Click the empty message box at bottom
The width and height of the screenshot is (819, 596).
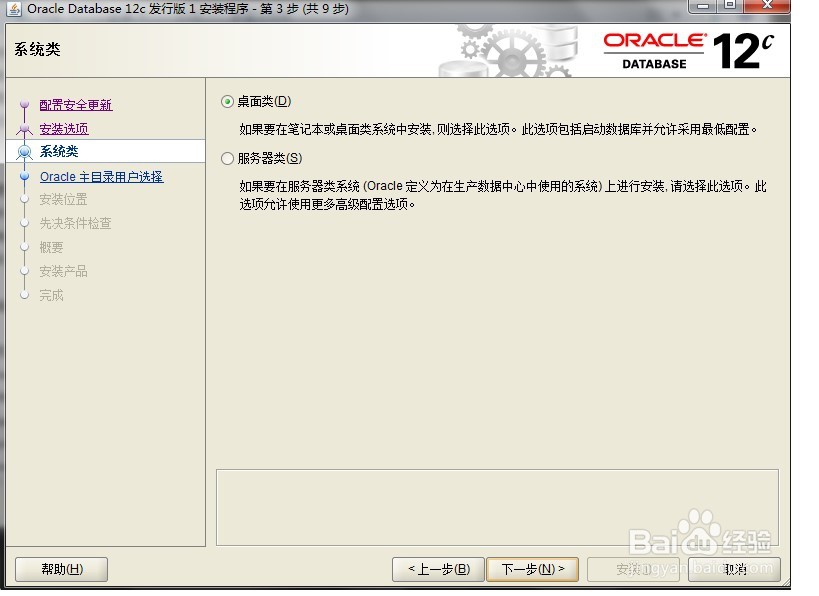pos(497,507)
